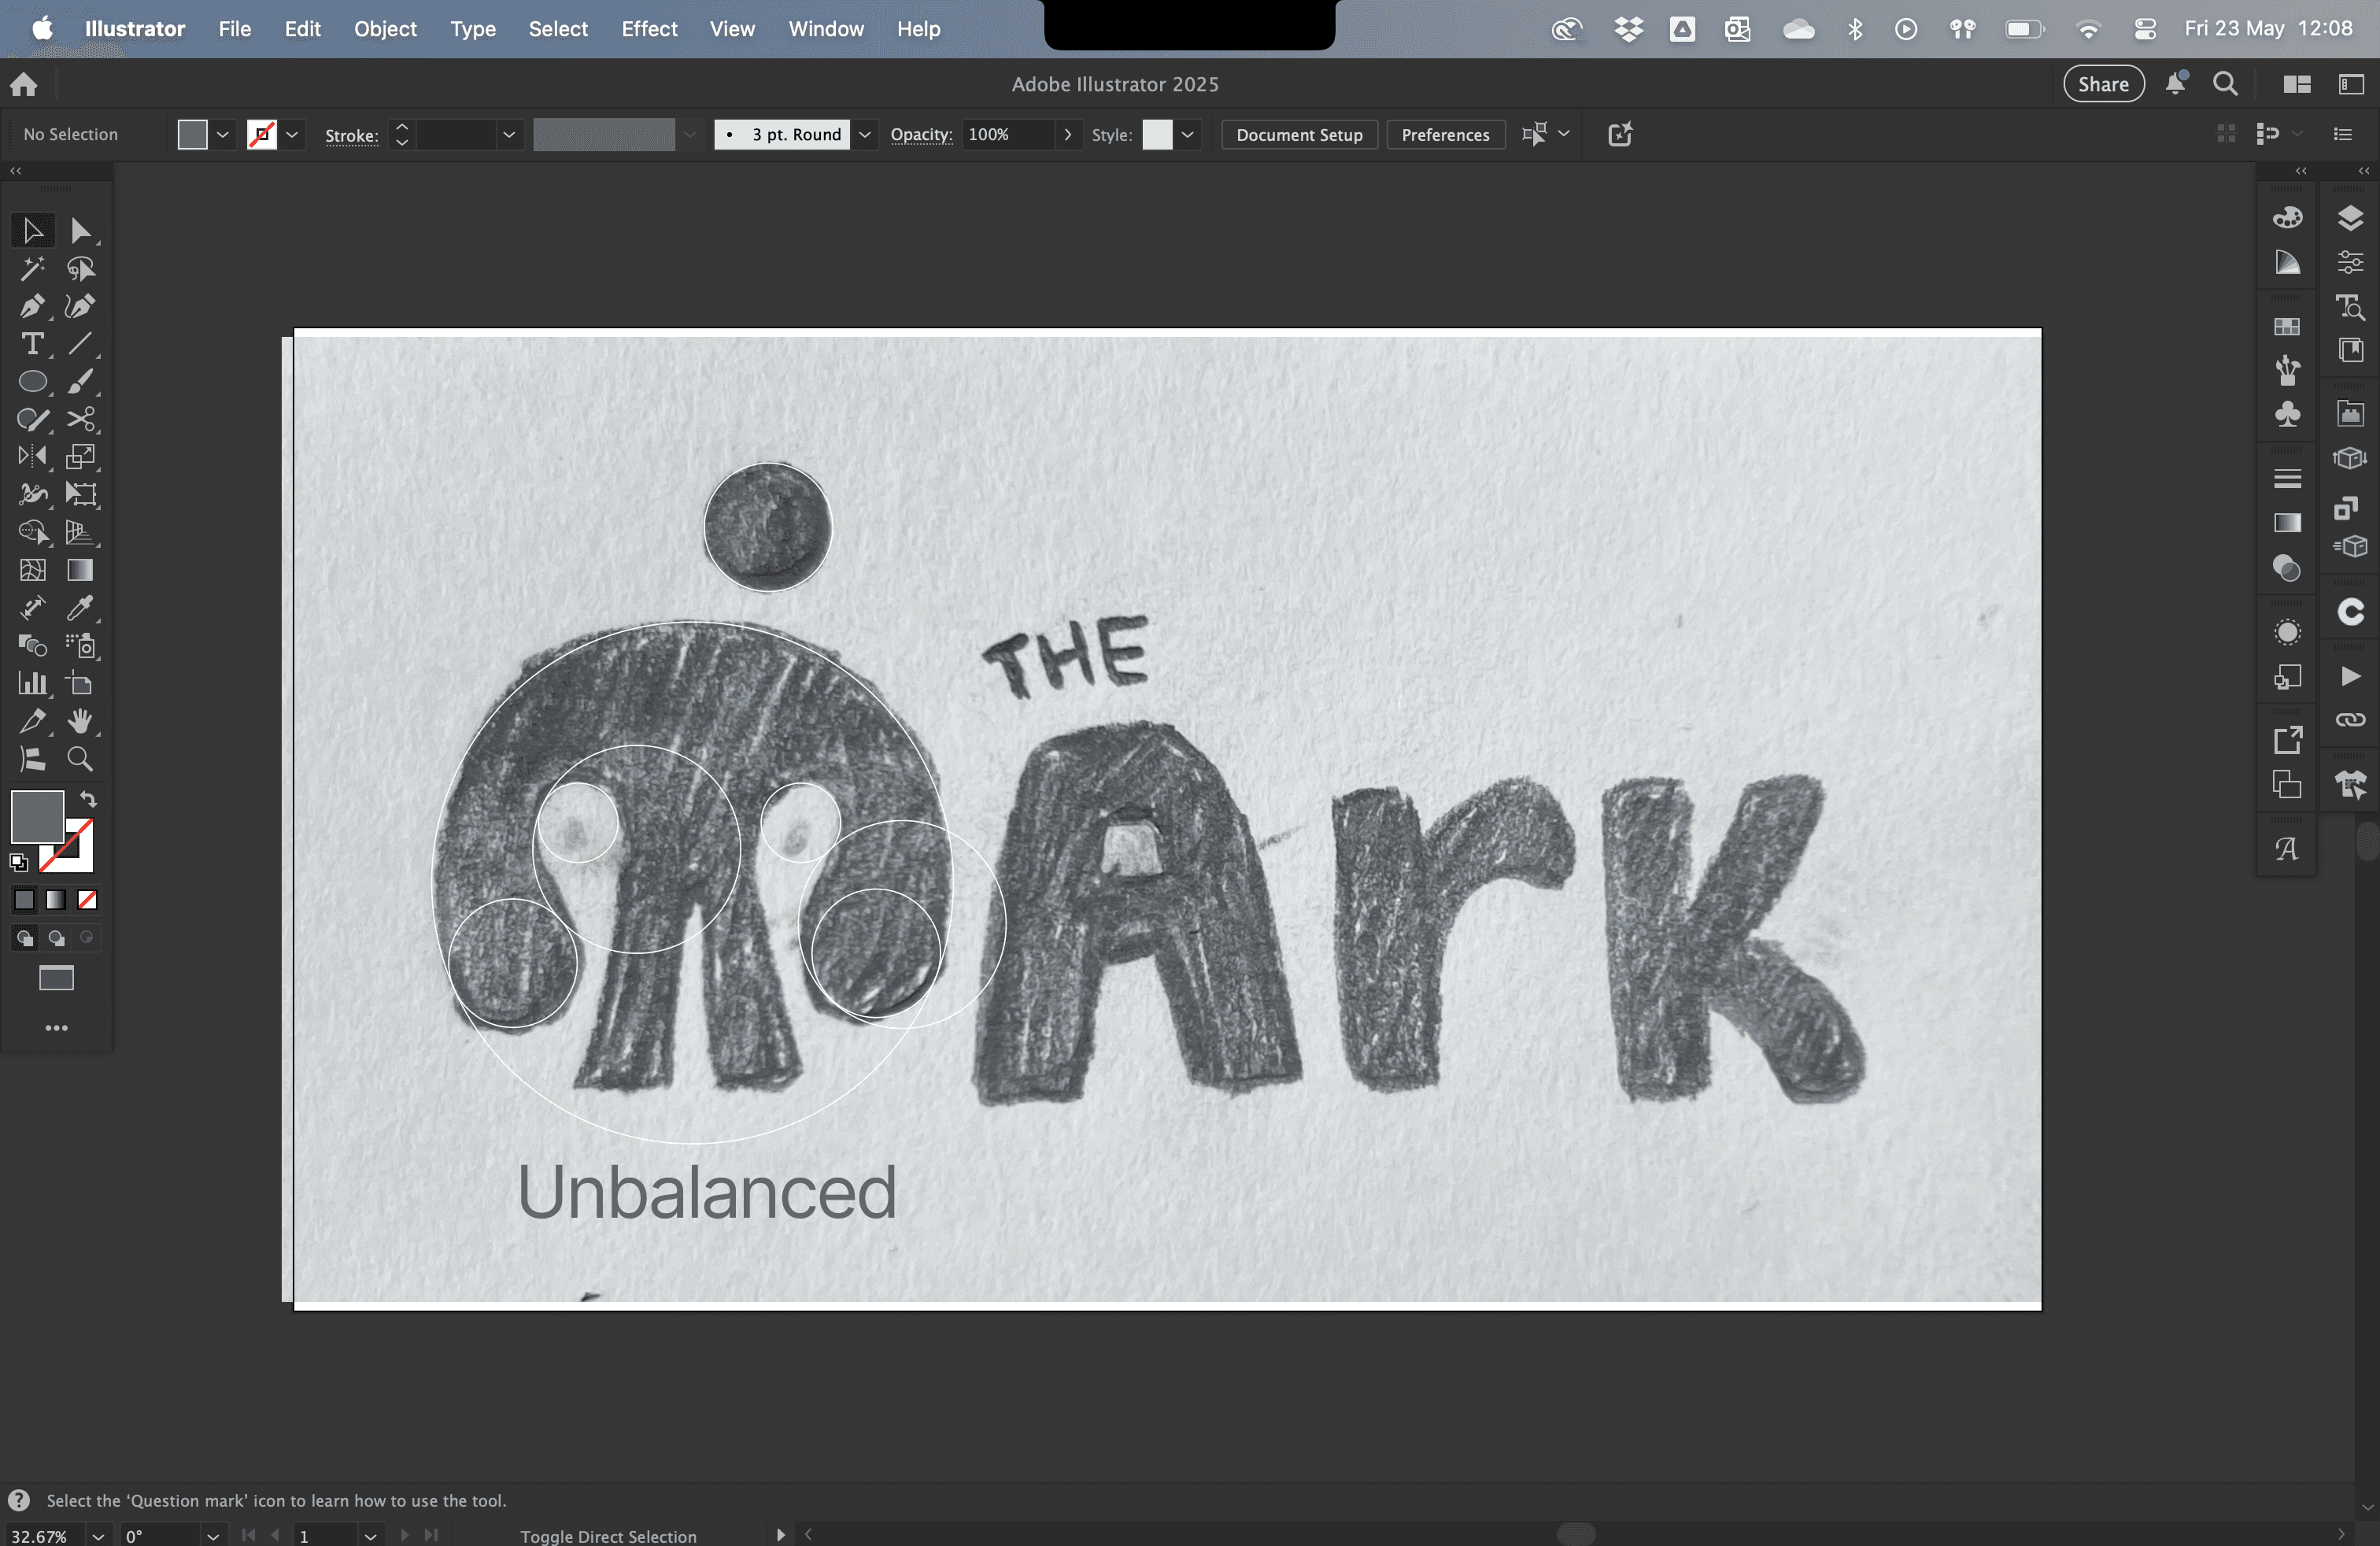Image resolution: width=2380 pixels, height=1546 pixels.
Task: Open the Style dropdown arrow
Action: tap(1187, 135)
